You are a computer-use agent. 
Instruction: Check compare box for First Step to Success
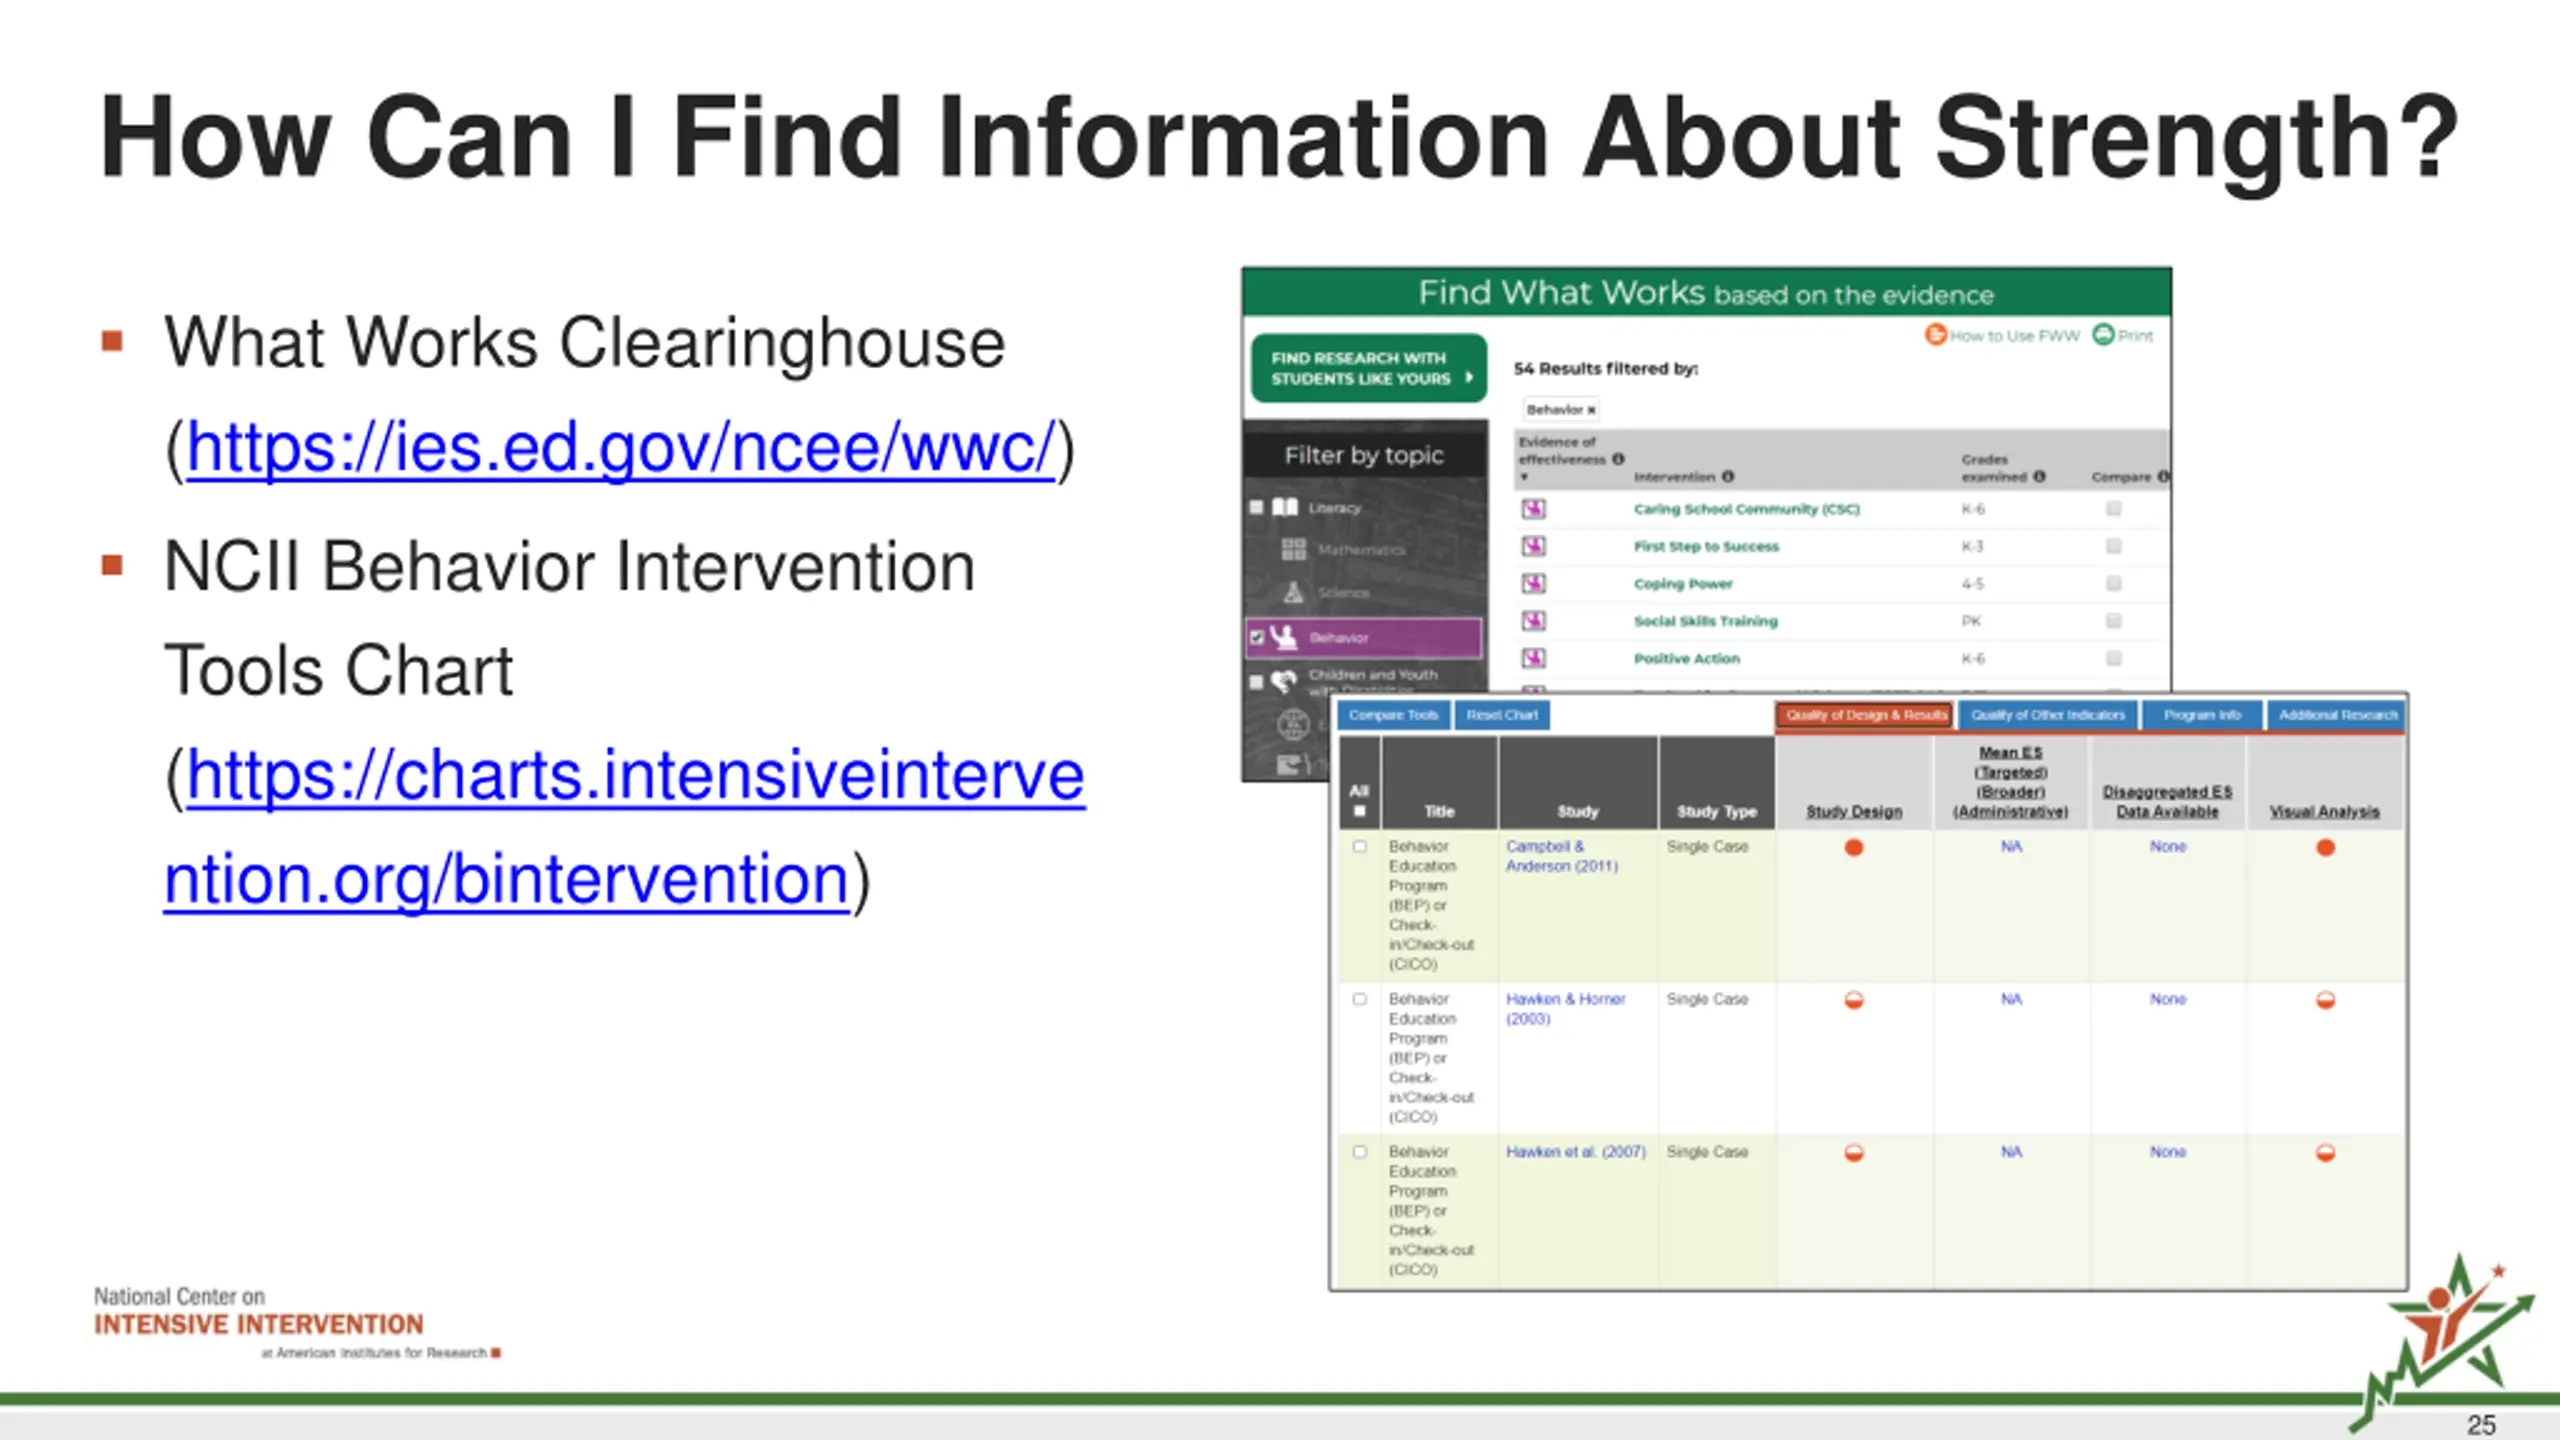(x=2114, y=546)
